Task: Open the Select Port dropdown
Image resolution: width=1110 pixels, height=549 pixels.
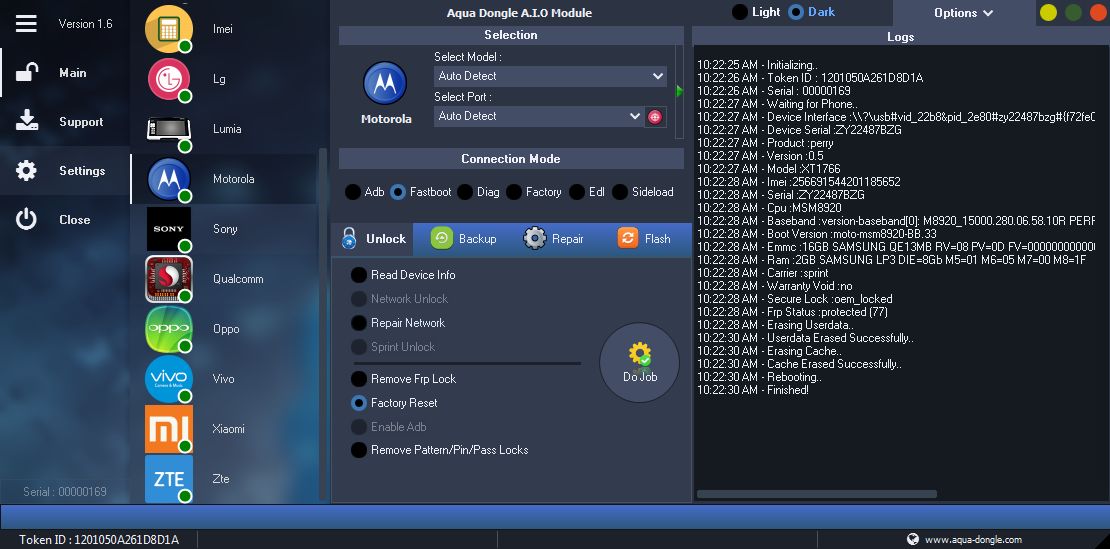Action: [x=539, y=116]
